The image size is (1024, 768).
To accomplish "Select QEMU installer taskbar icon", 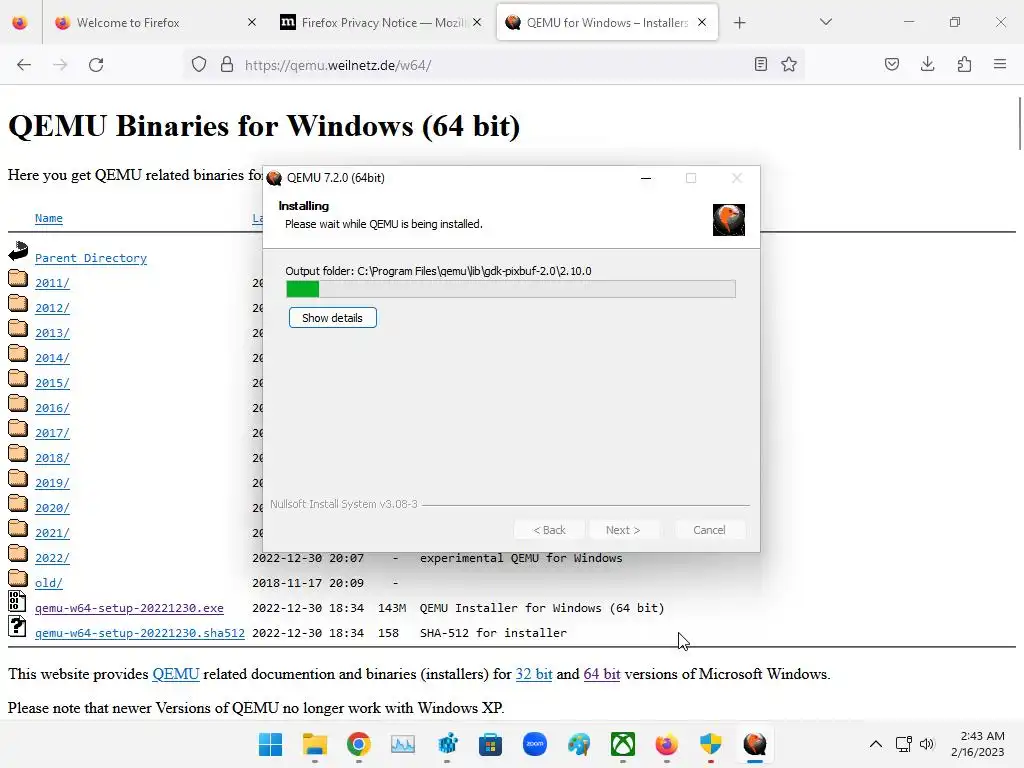I will tap(755, 744).
